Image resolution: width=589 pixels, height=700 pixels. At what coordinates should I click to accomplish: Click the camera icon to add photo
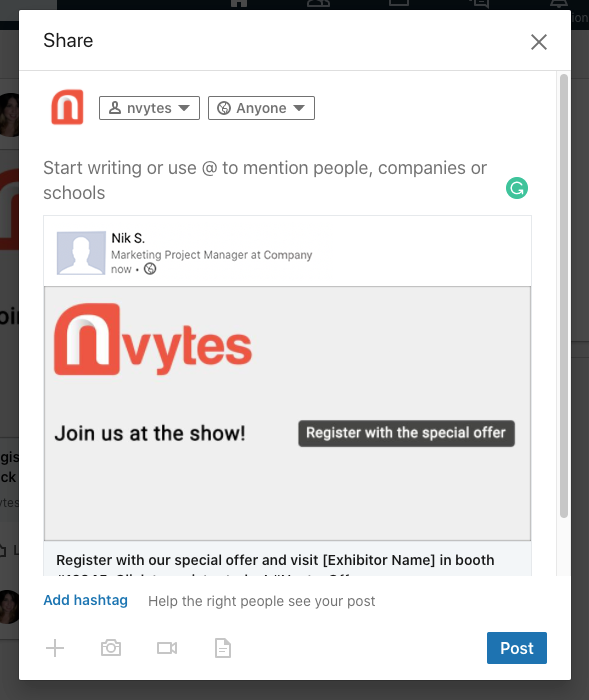(x=111, y=648)
